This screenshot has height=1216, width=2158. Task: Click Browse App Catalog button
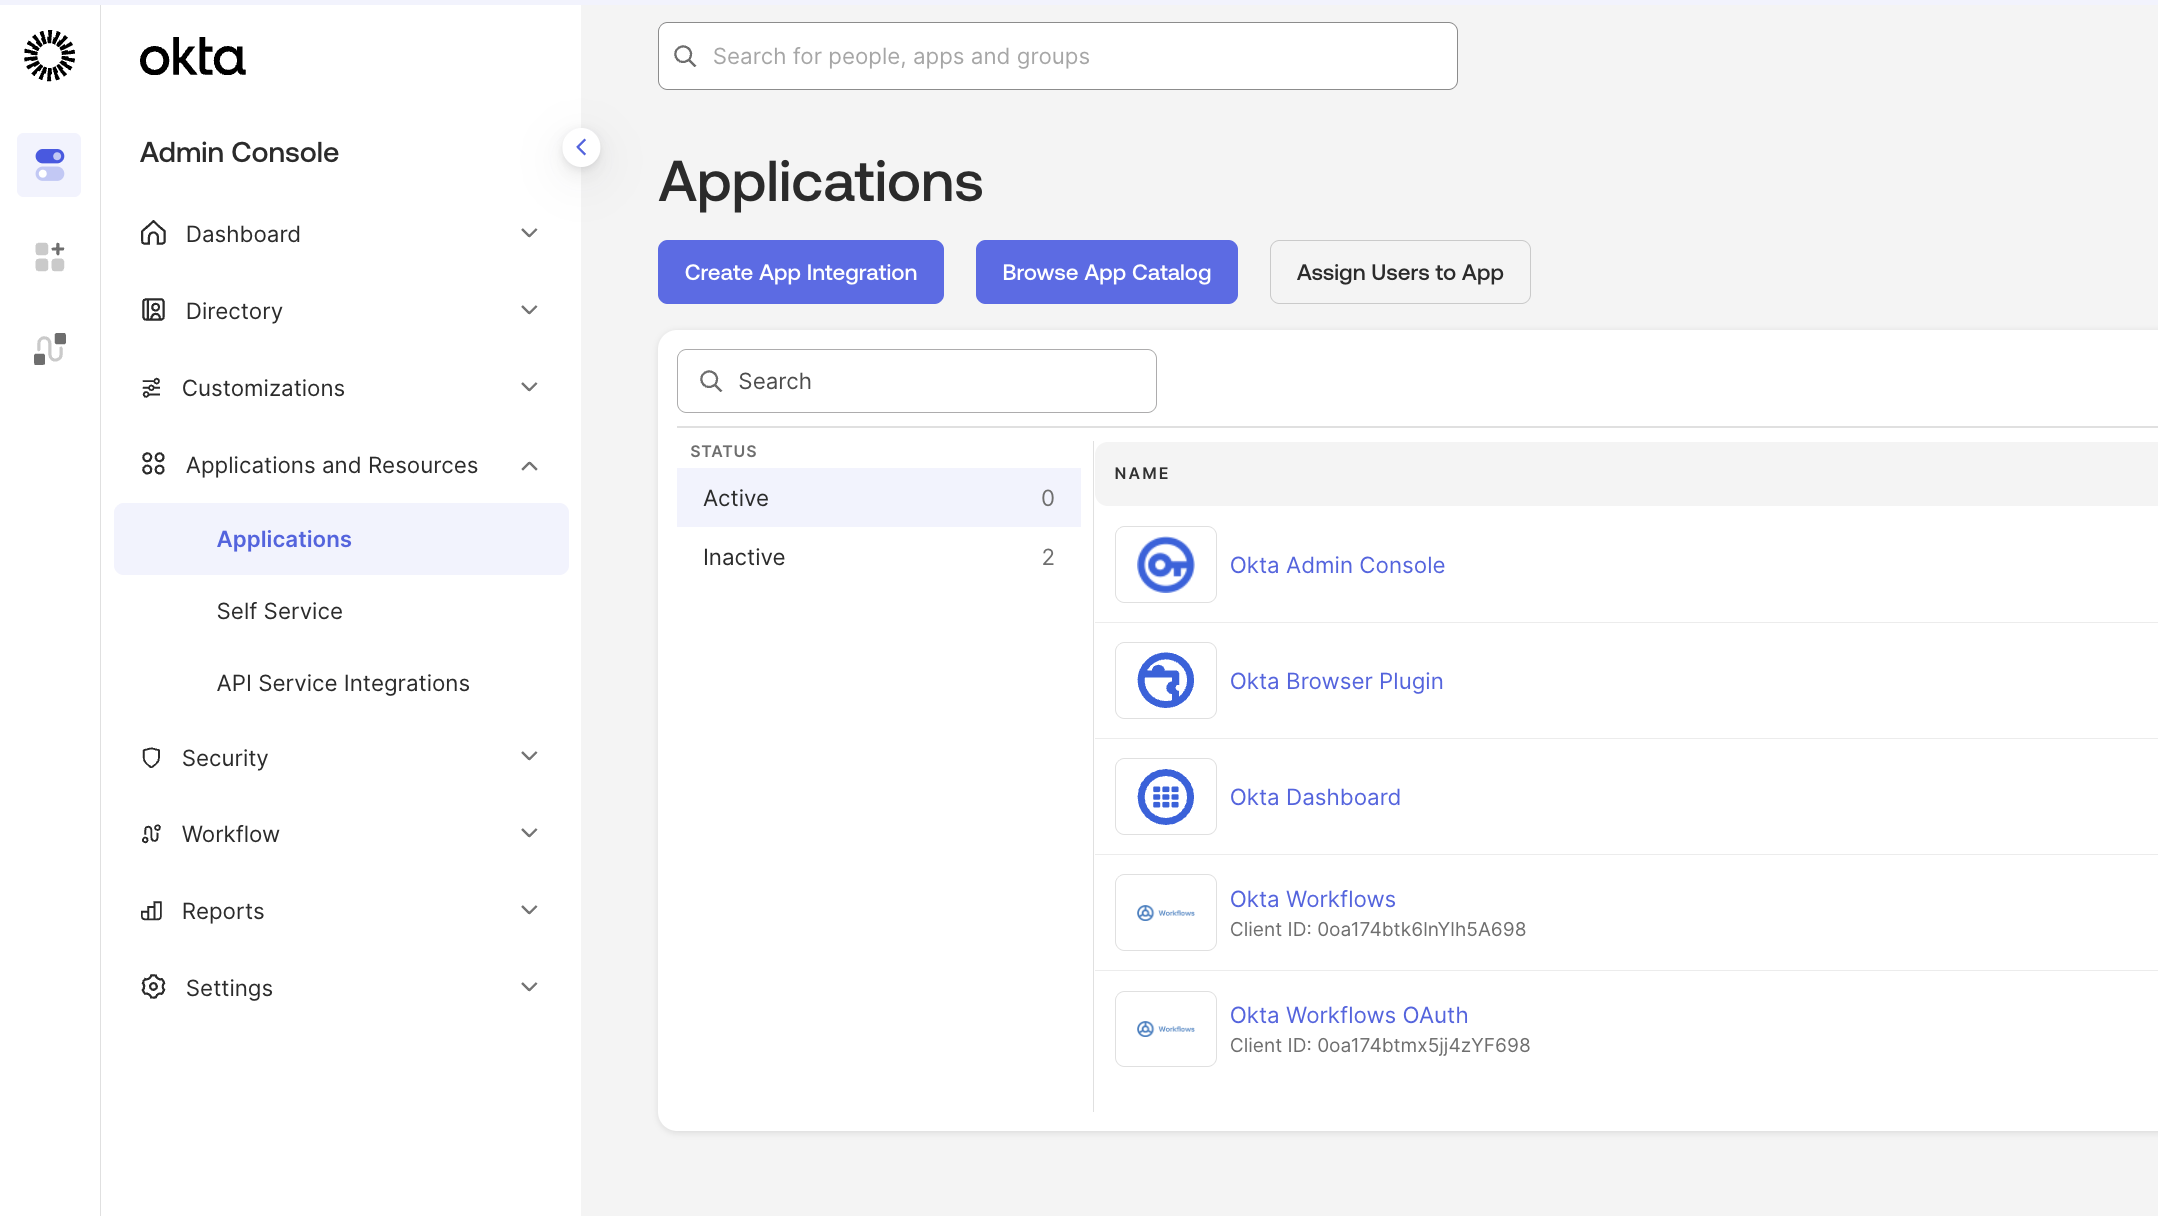1107,272
